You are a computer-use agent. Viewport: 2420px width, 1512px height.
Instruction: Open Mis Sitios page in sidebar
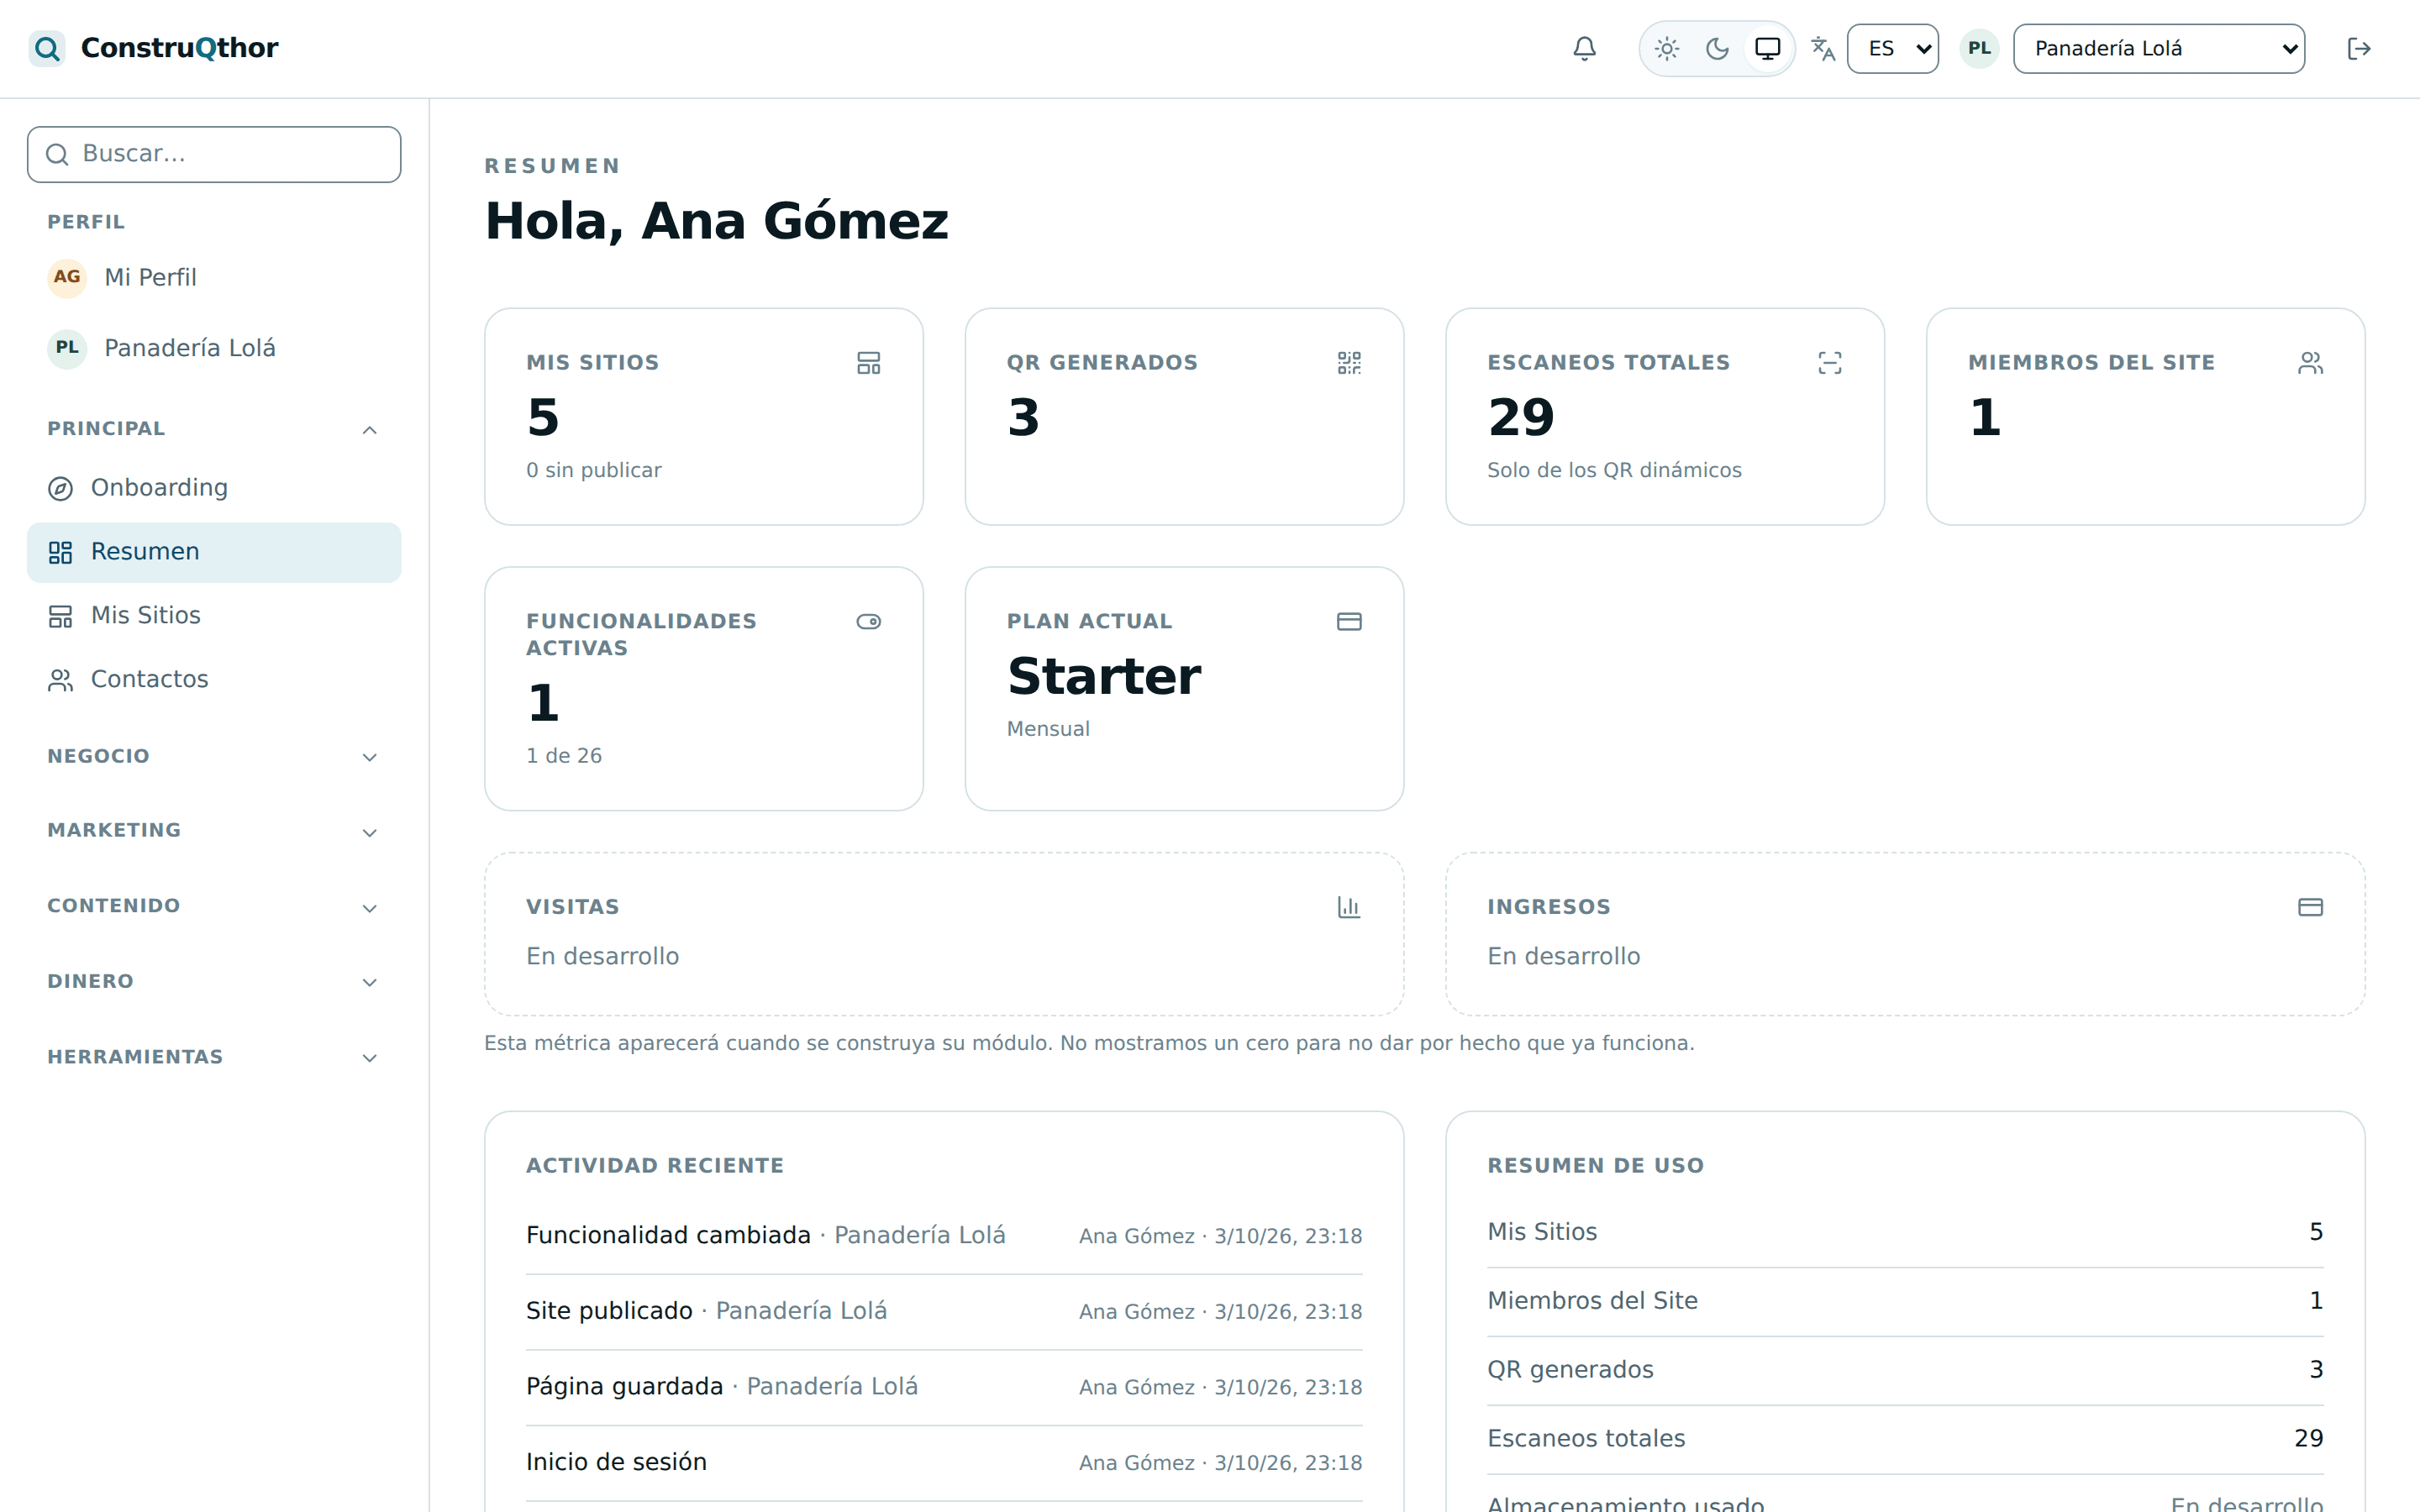pyautogui.click(x=214, y=616)
